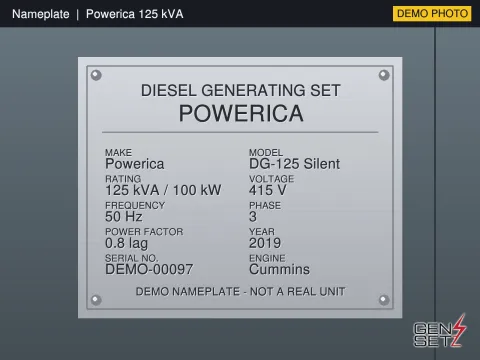Click the frequency value '50 Hz'
Screen dimensions: 480x360
tap(124, 216)
